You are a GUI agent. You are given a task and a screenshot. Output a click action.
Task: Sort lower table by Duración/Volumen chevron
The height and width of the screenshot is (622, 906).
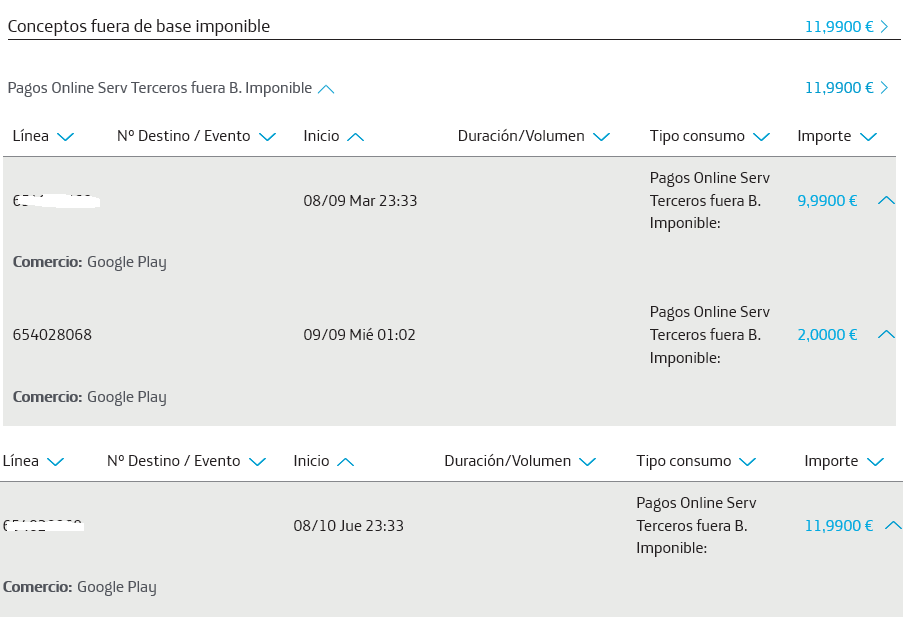(x=587, y=462)
